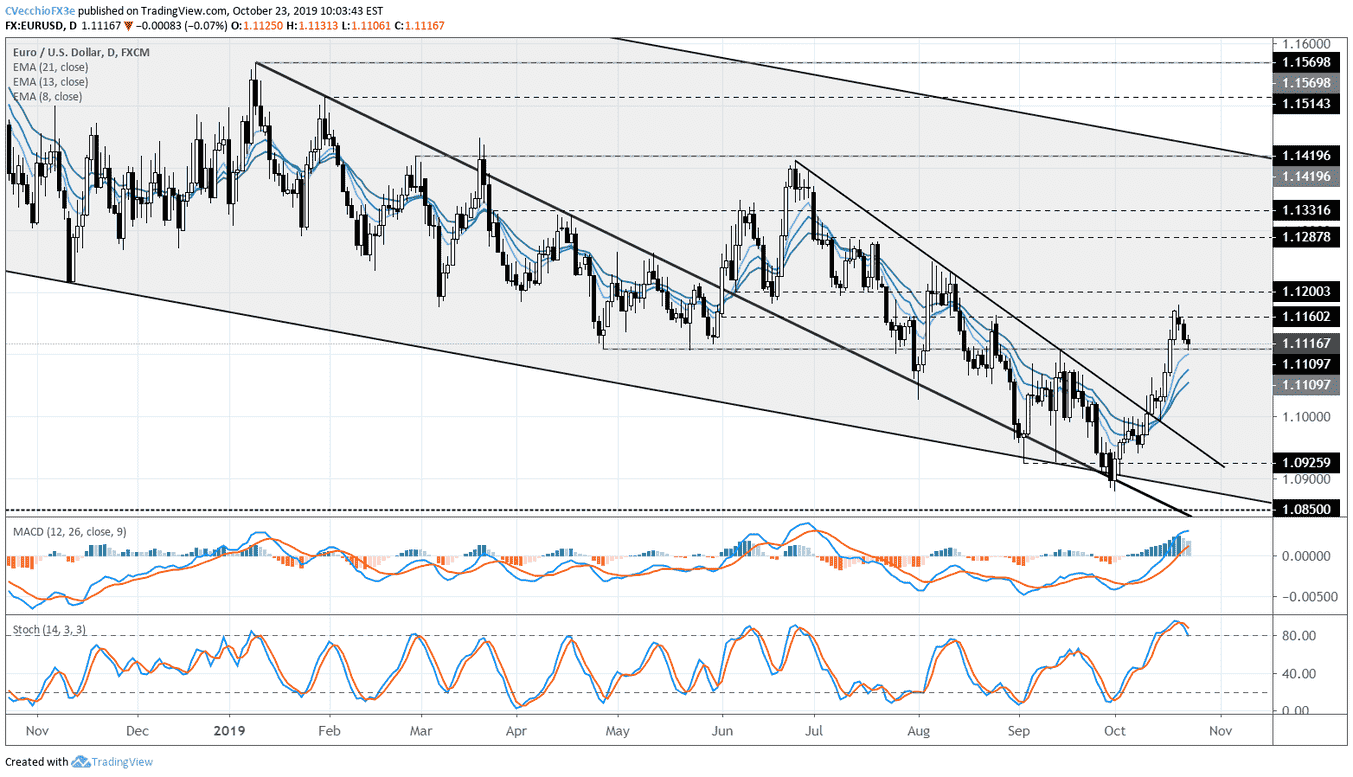
Task: Click the current price 1.11167 label
Action: click(x=1308, y=343)
